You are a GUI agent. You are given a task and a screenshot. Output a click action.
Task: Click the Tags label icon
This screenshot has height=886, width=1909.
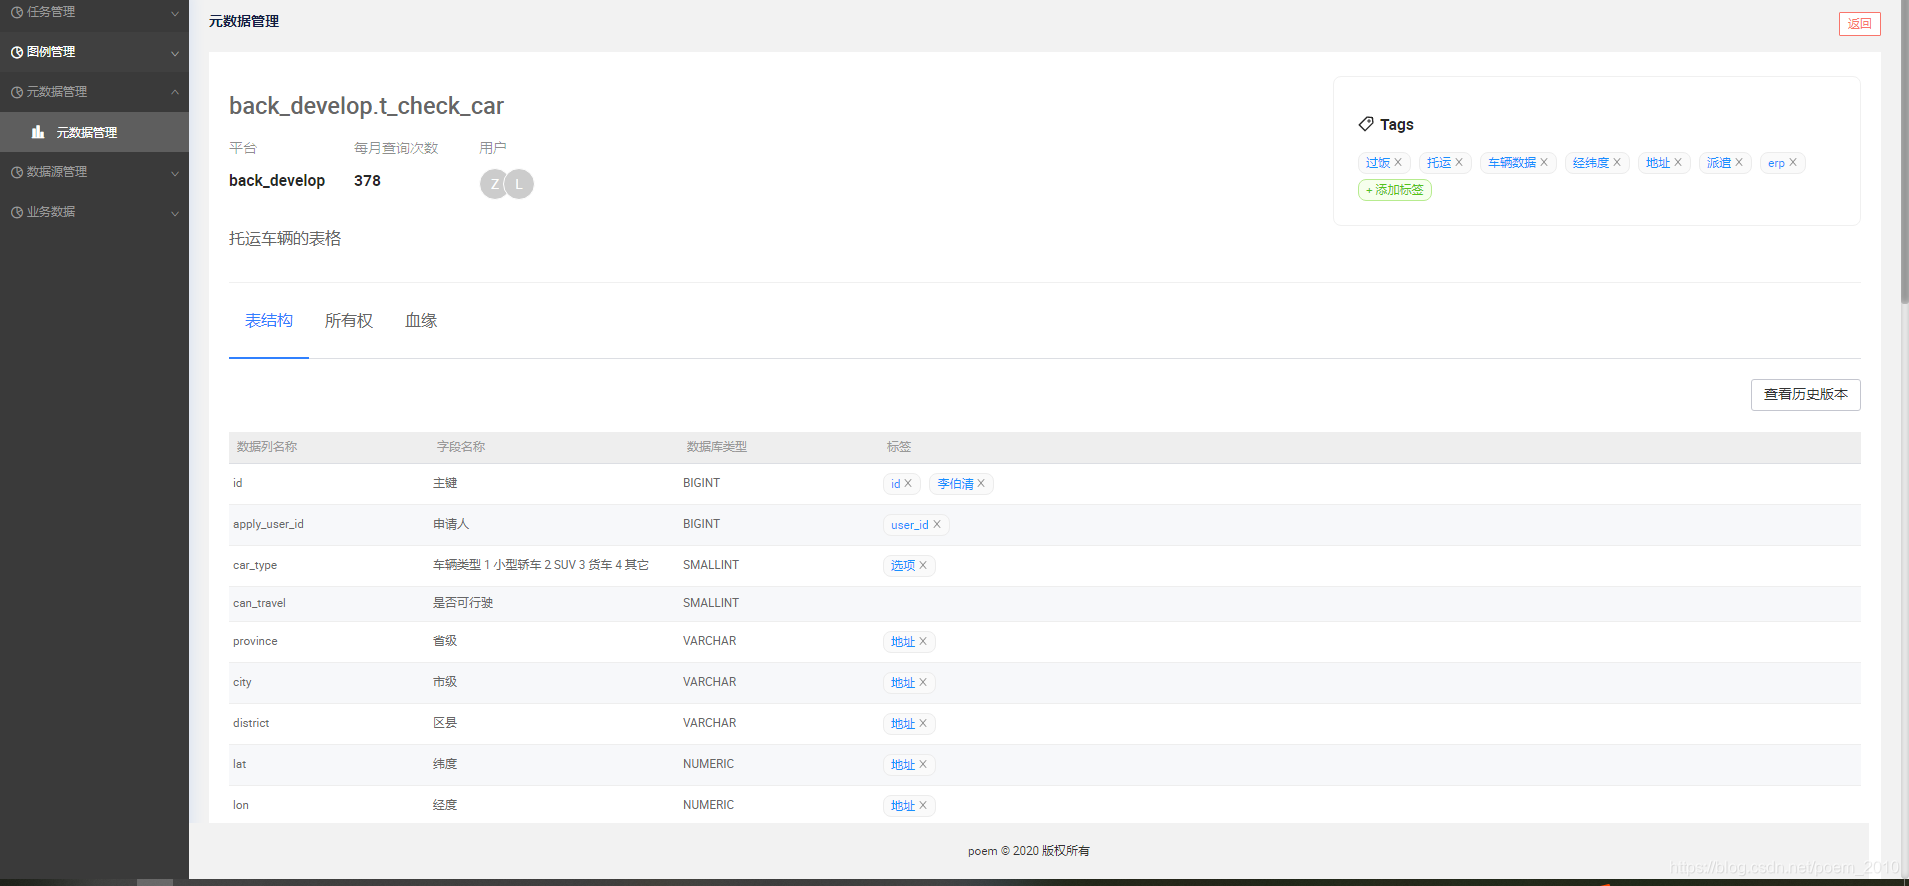coord(1366,124)
